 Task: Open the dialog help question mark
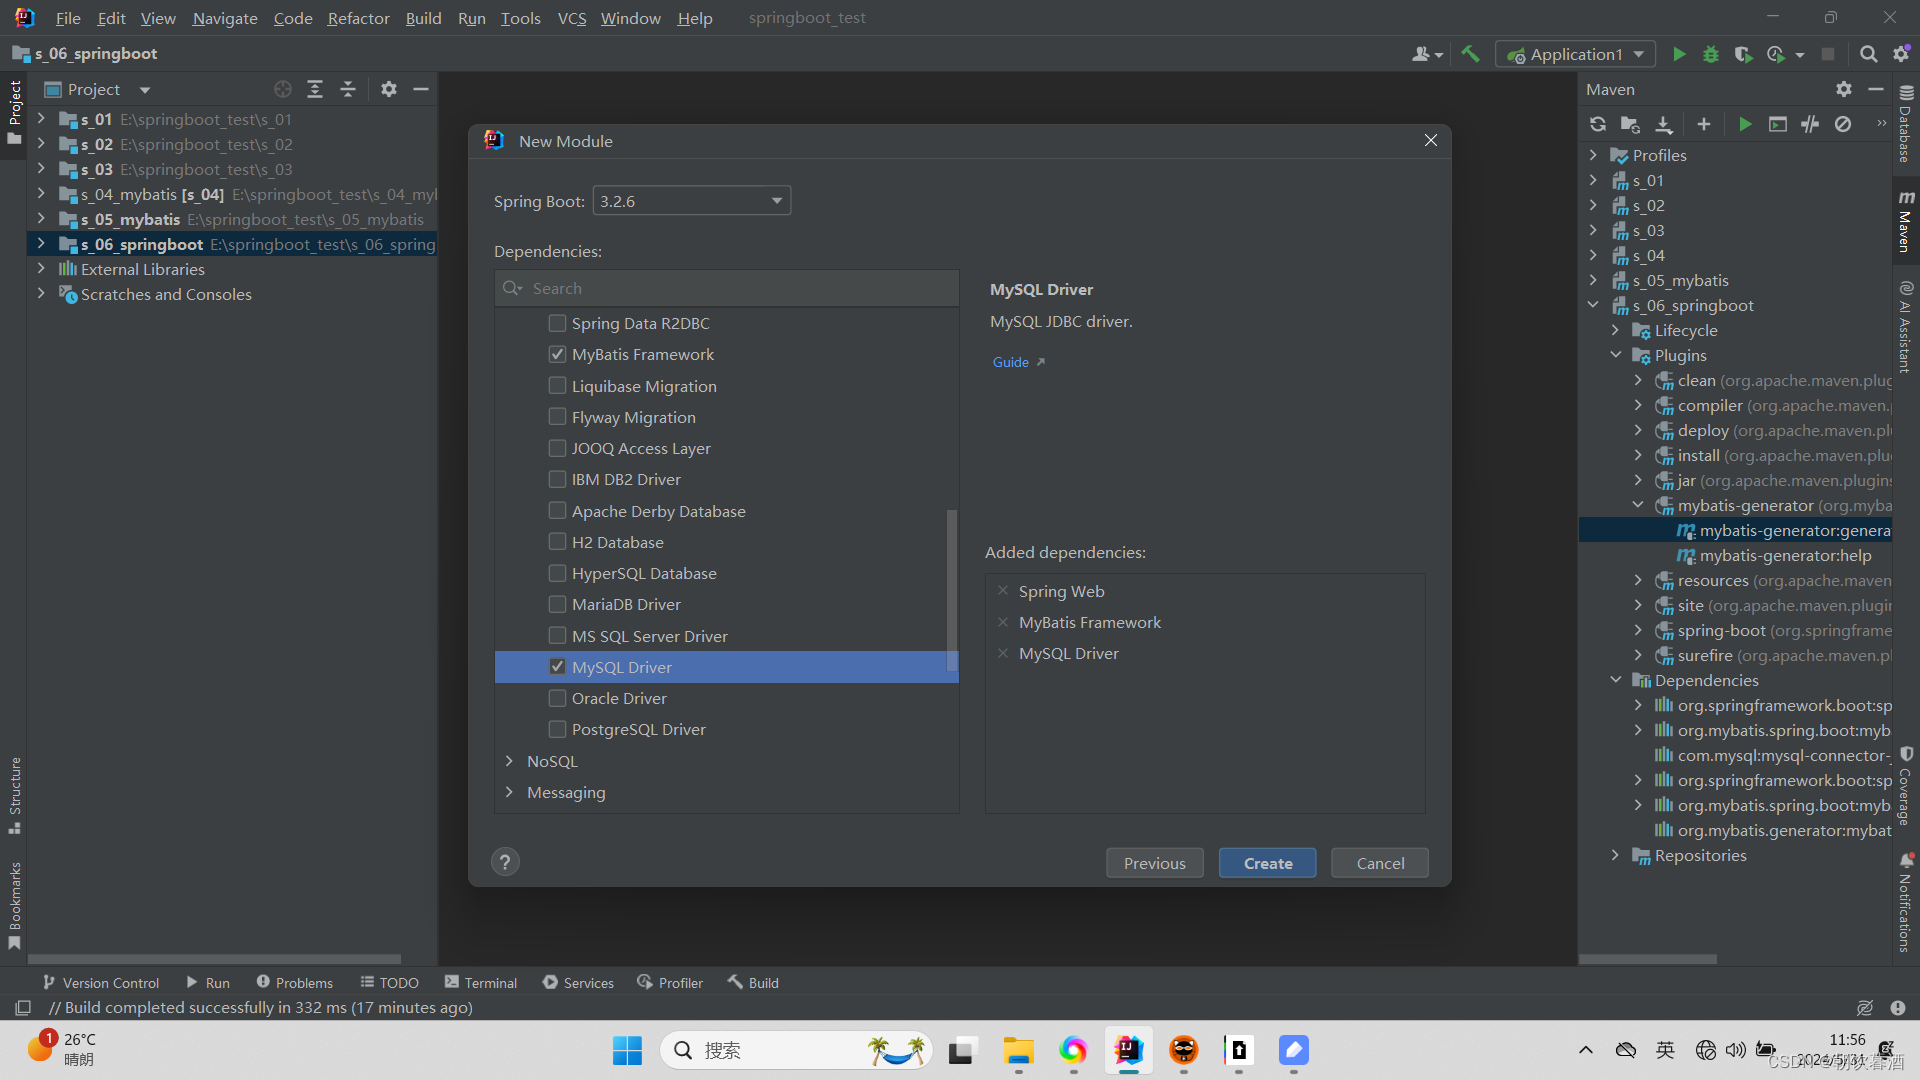(505, 862)
